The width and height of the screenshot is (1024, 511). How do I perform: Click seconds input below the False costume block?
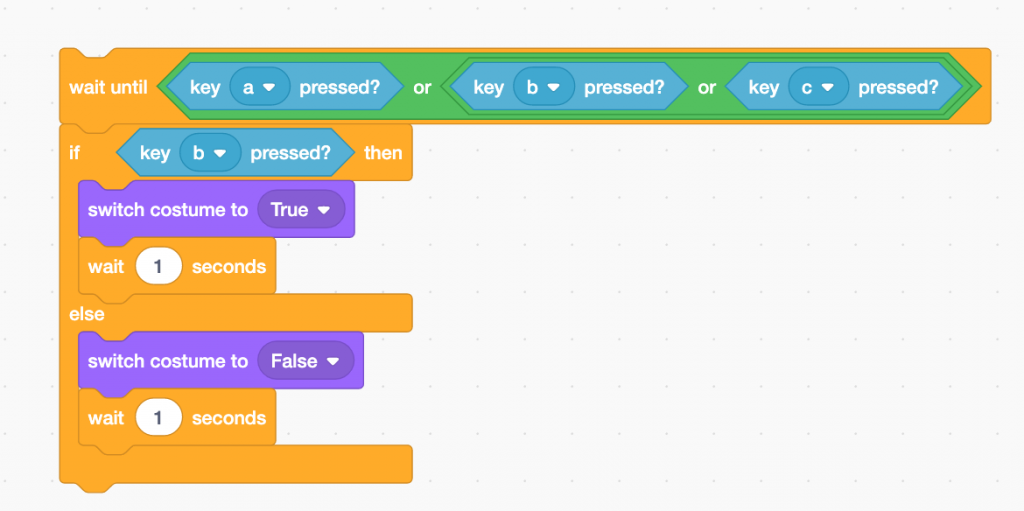click(159, 418)
